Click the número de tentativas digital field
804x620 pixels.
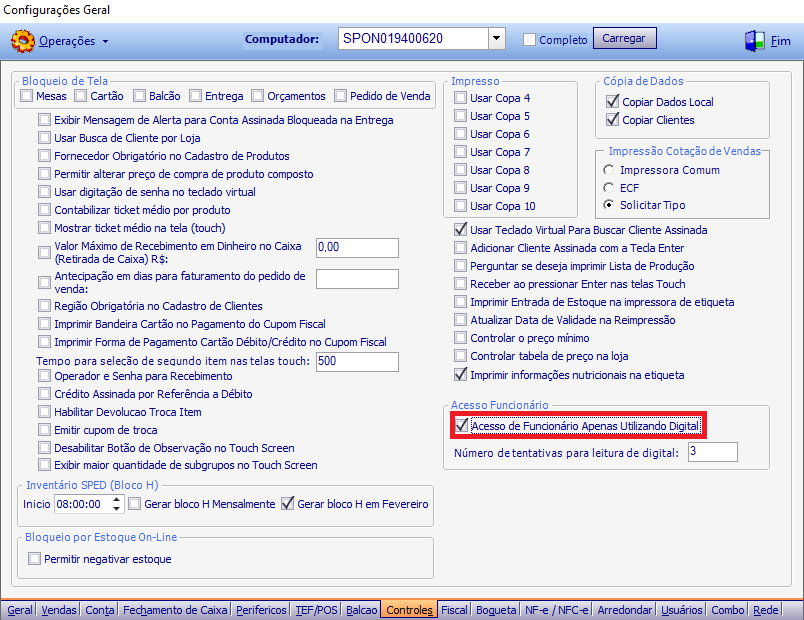click(x=713, y=452)
